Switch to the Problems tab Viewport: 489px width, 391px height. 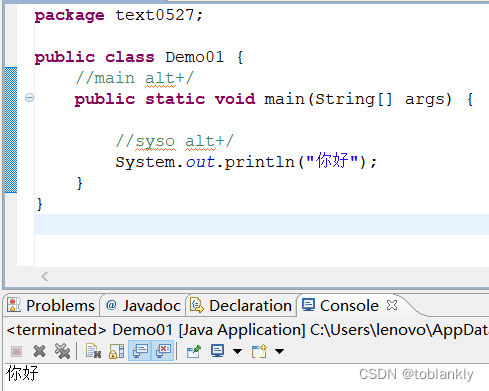[x=52, y=305]
